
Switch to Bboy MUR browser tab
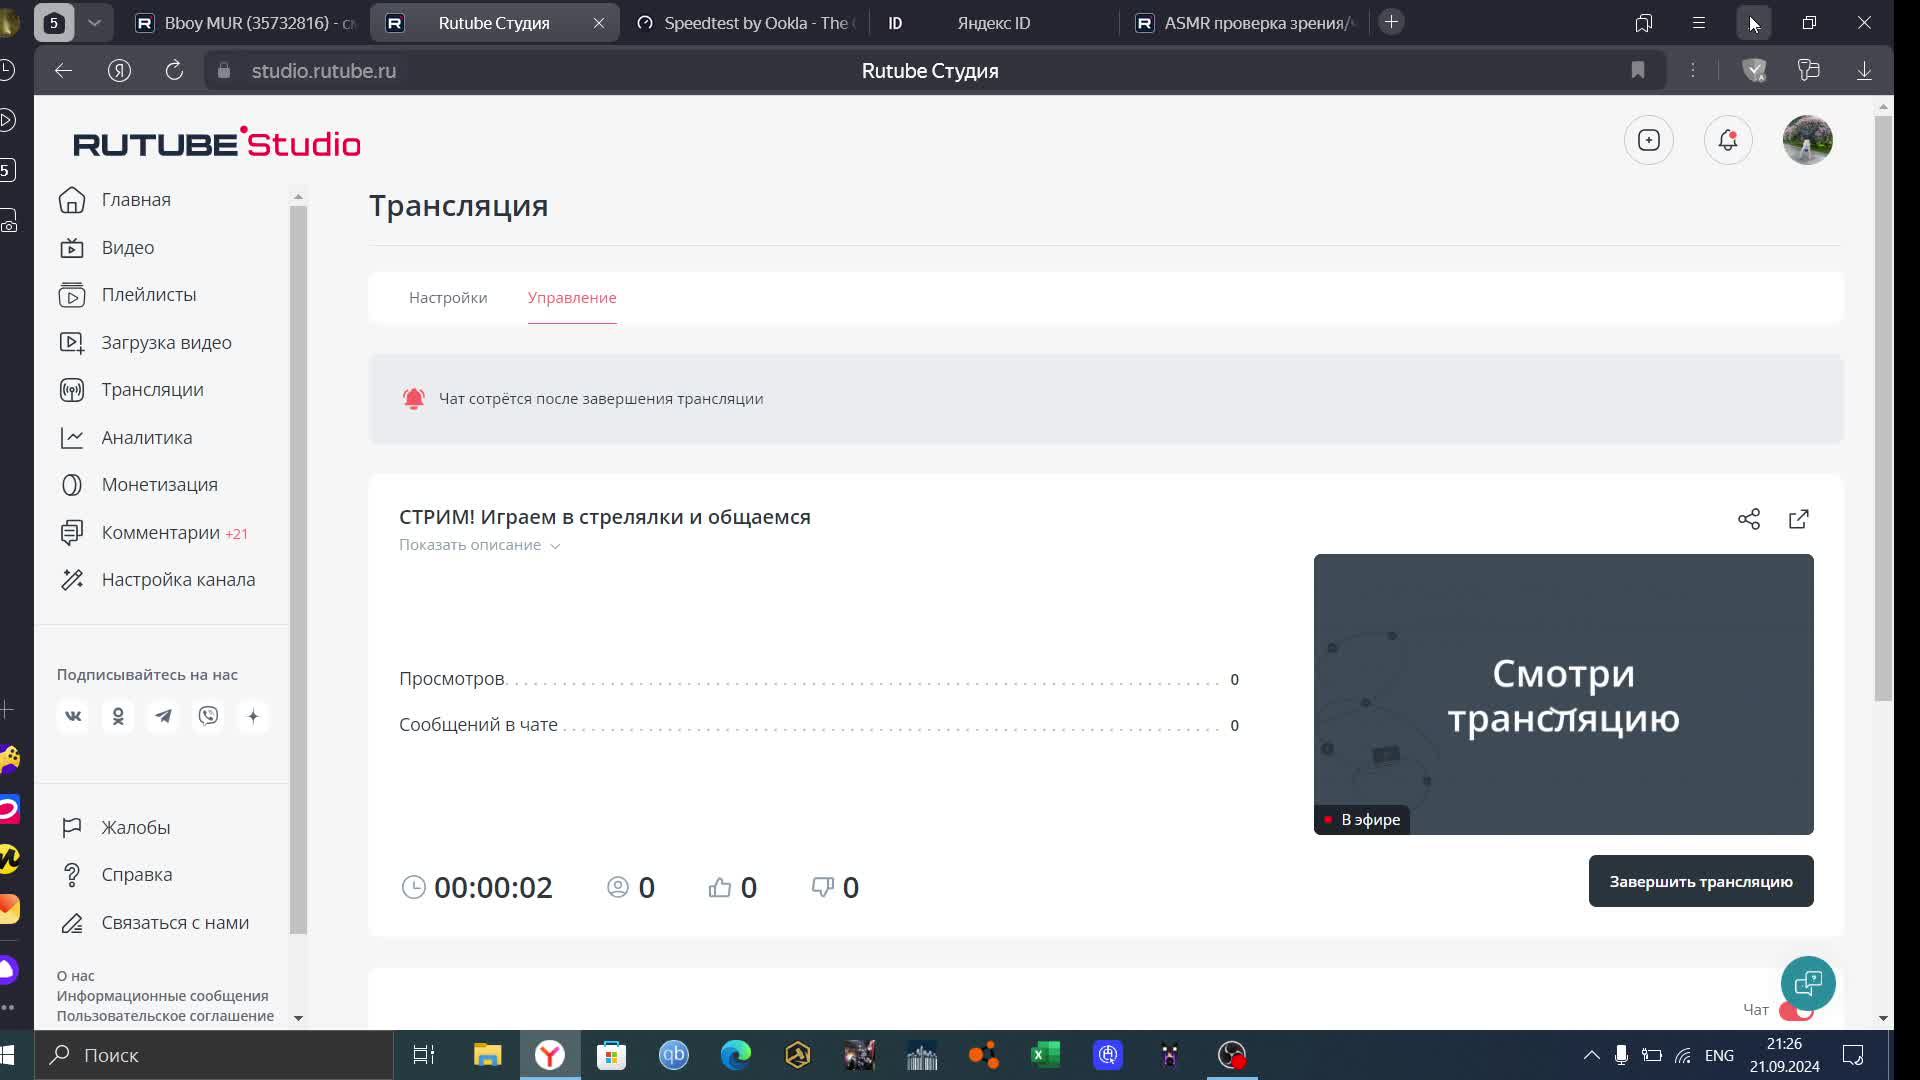click(247, 22)
